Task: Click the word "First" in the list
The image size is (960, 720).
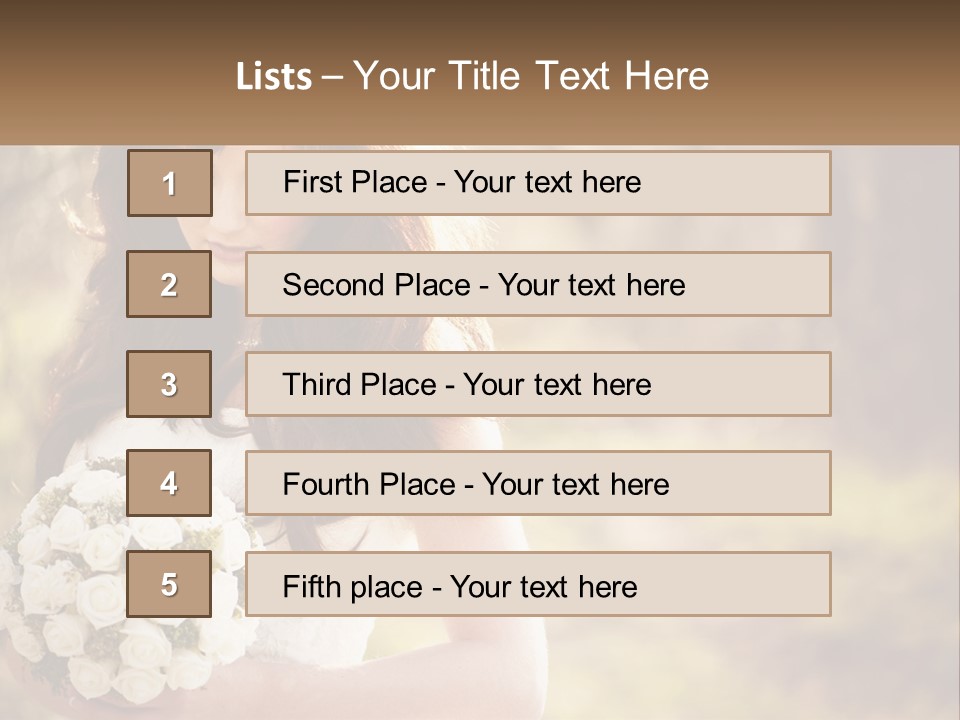Action: coord(312,182)
